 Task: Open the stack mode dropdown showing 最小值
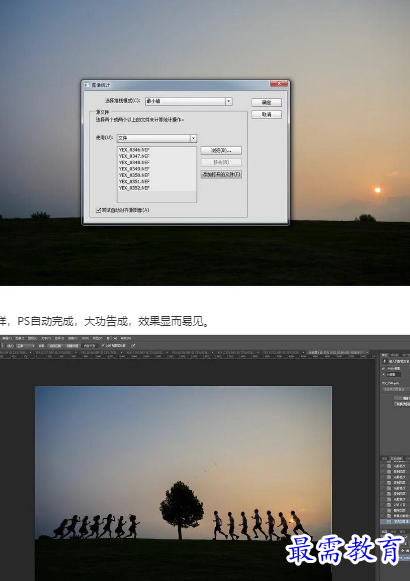tap(189, 101)
